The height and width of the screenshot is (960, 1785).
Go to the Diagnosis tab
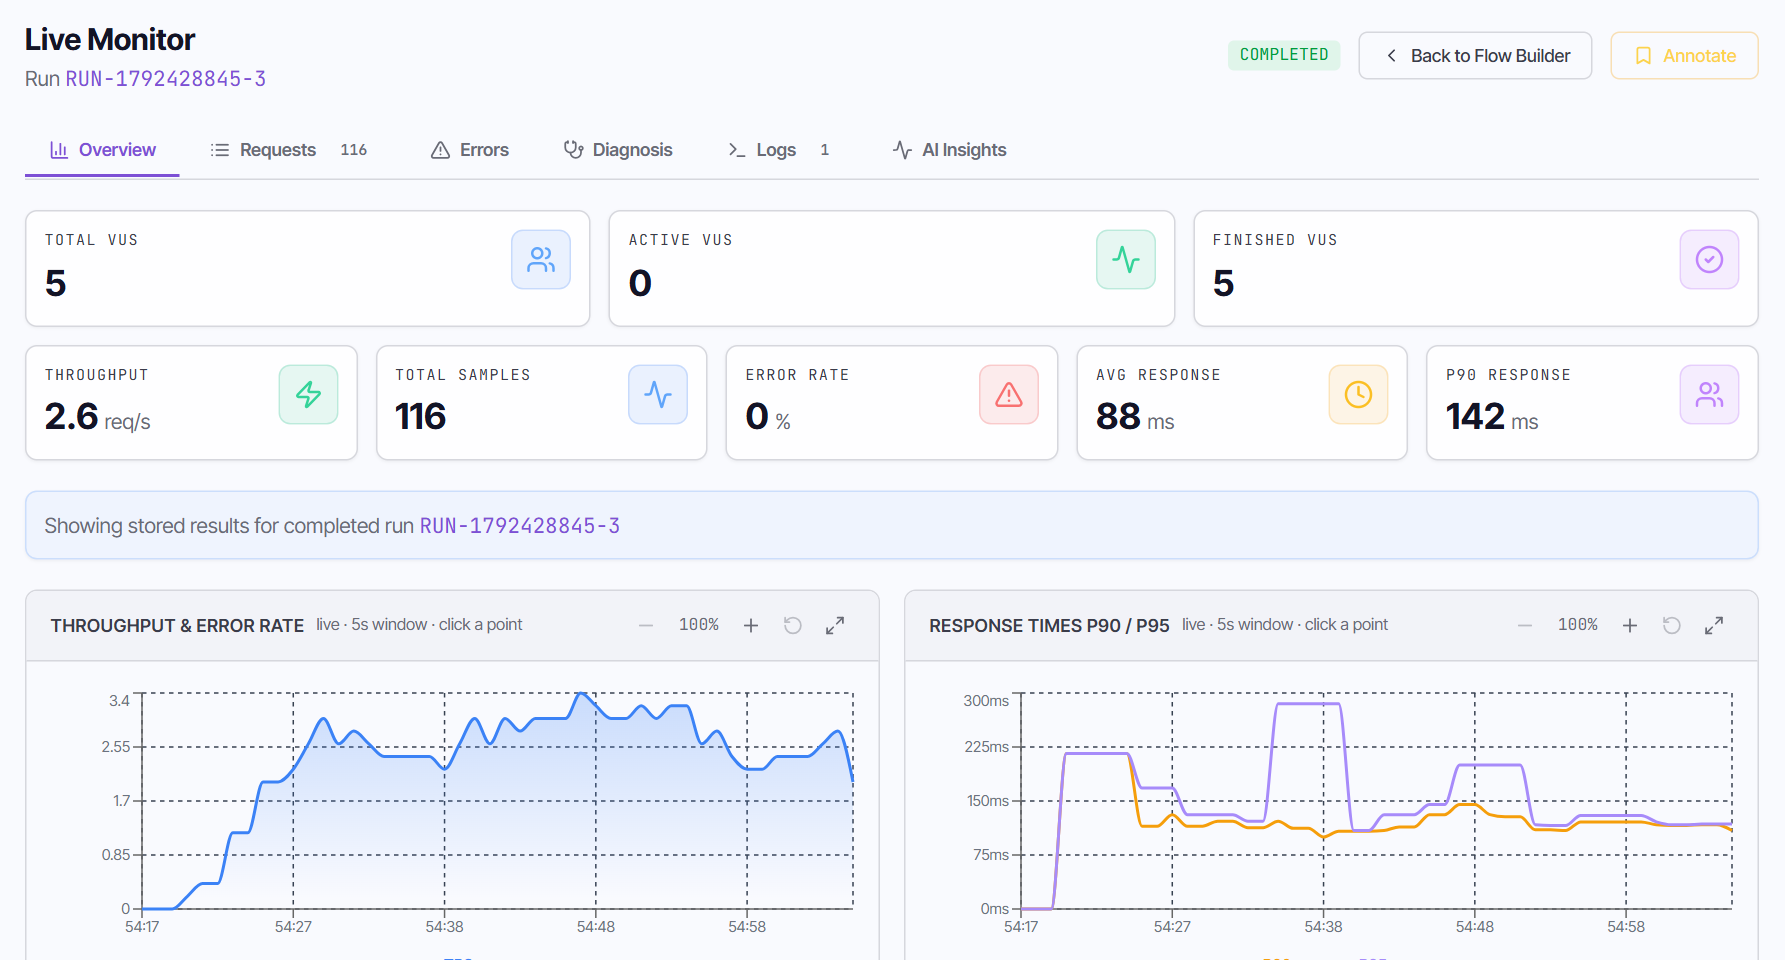pos(617,150)
